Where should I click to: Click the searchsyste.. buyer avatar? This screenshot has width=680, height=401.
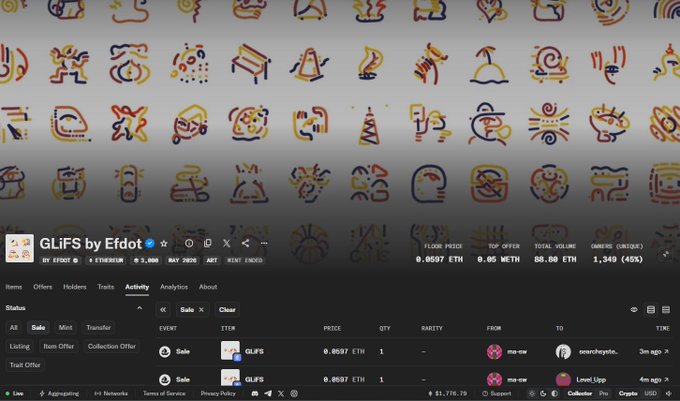(563, 352)
